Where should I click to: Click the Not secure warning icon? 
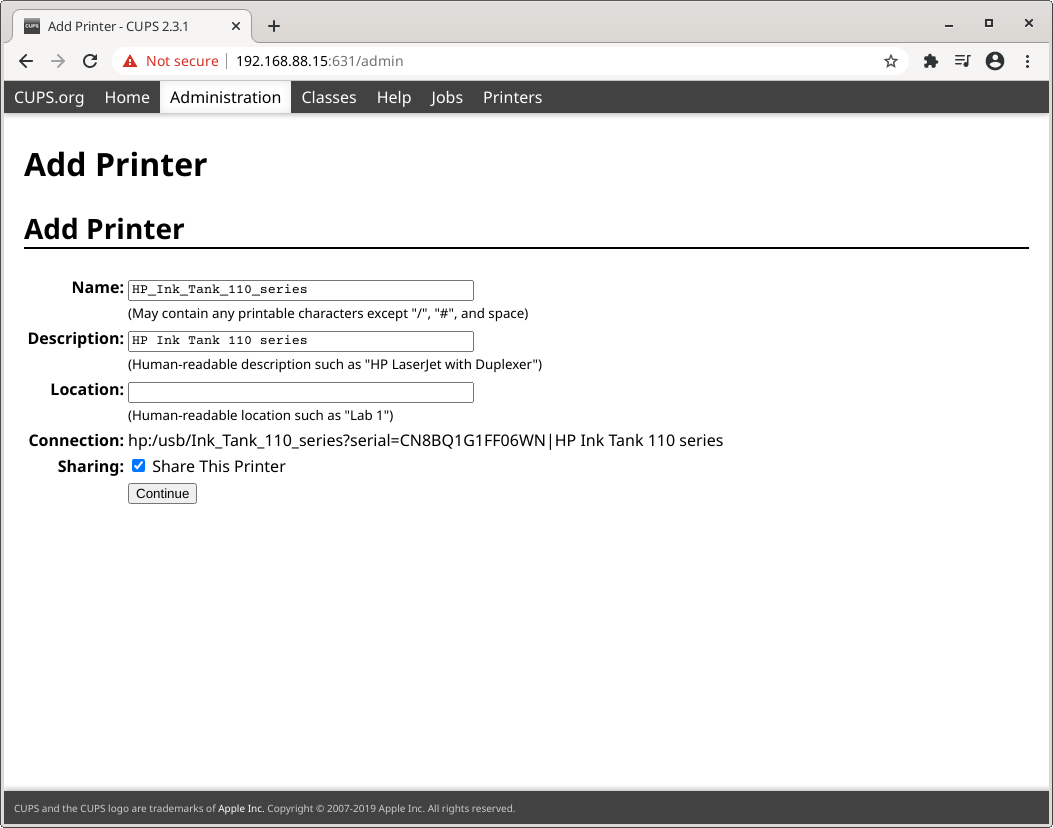pos(130,61)
